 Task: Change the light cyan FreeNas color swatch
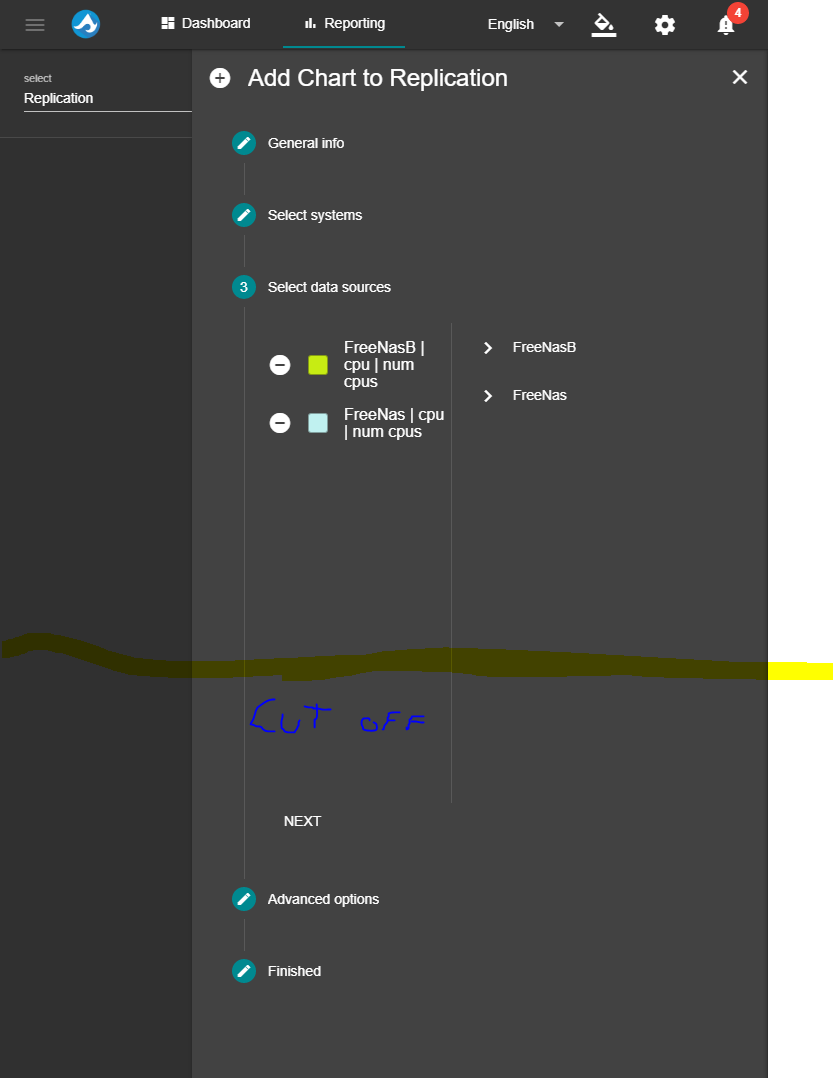pos(318,423)
